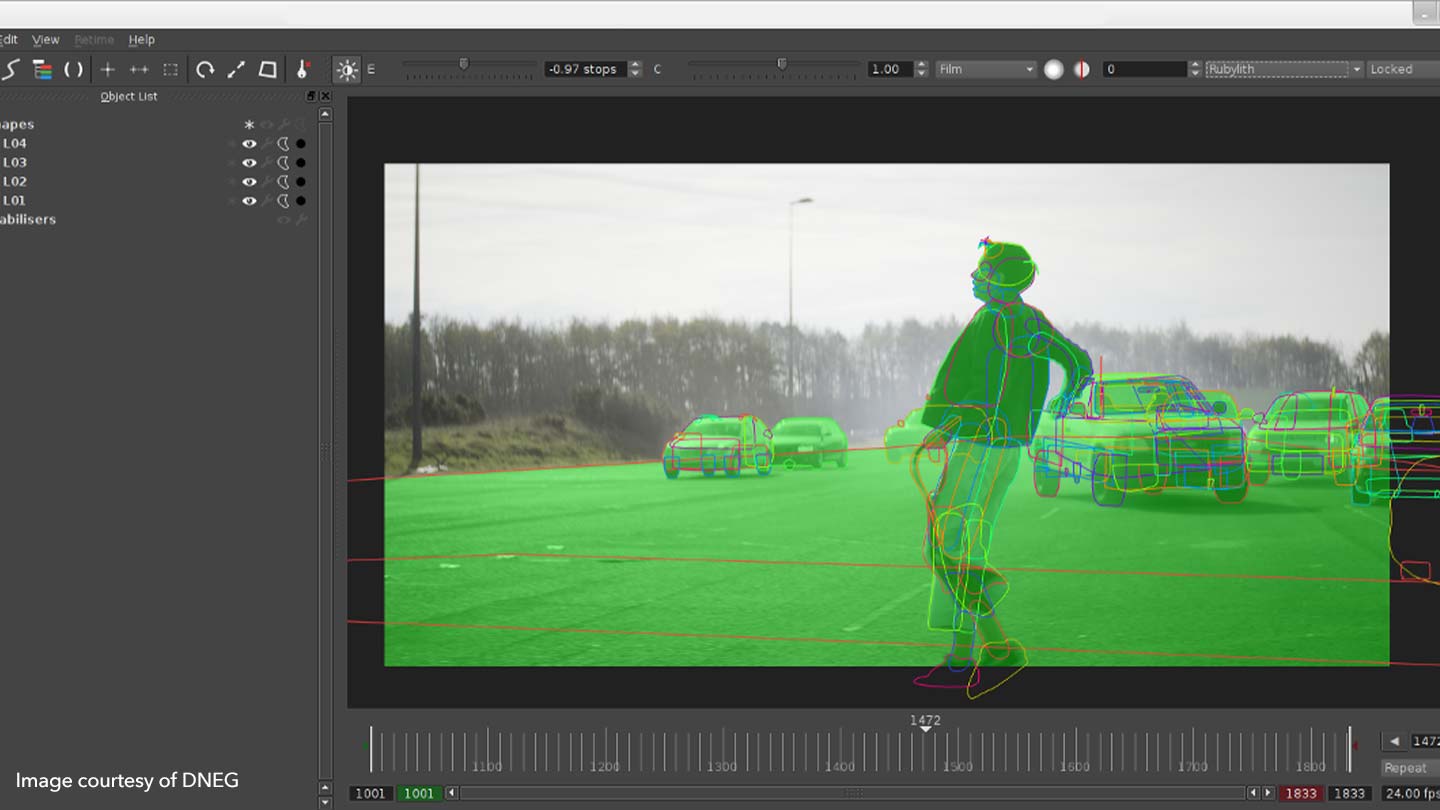Open the View menu
1440x810 pixels.
coord(45,39)
